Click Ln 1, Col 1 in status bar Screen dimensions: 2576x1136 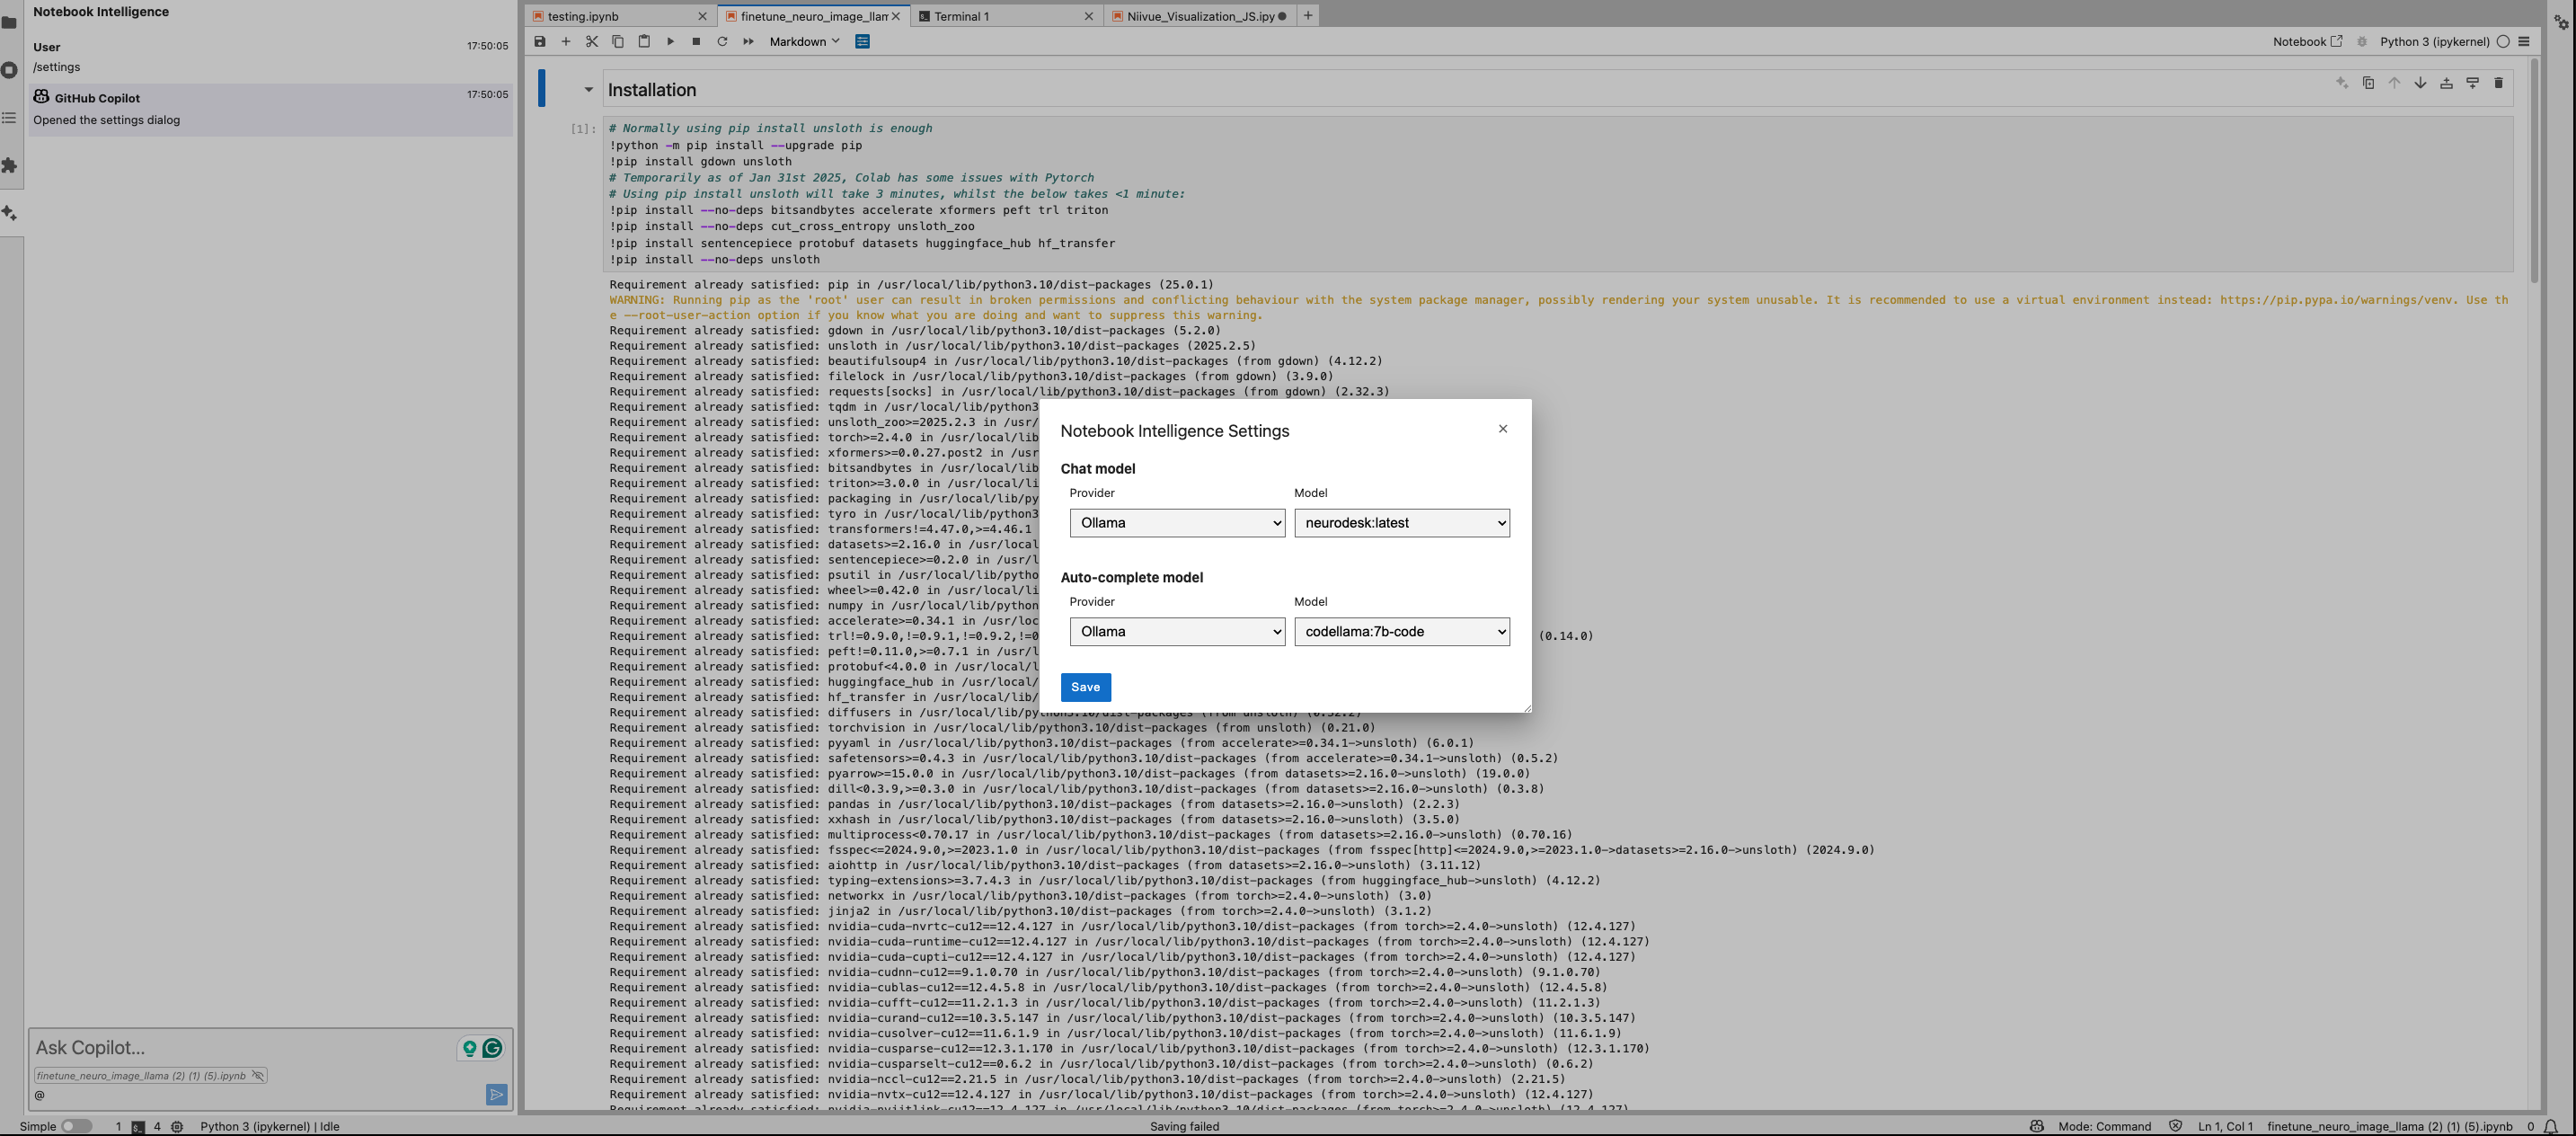click(2225, 1126)
